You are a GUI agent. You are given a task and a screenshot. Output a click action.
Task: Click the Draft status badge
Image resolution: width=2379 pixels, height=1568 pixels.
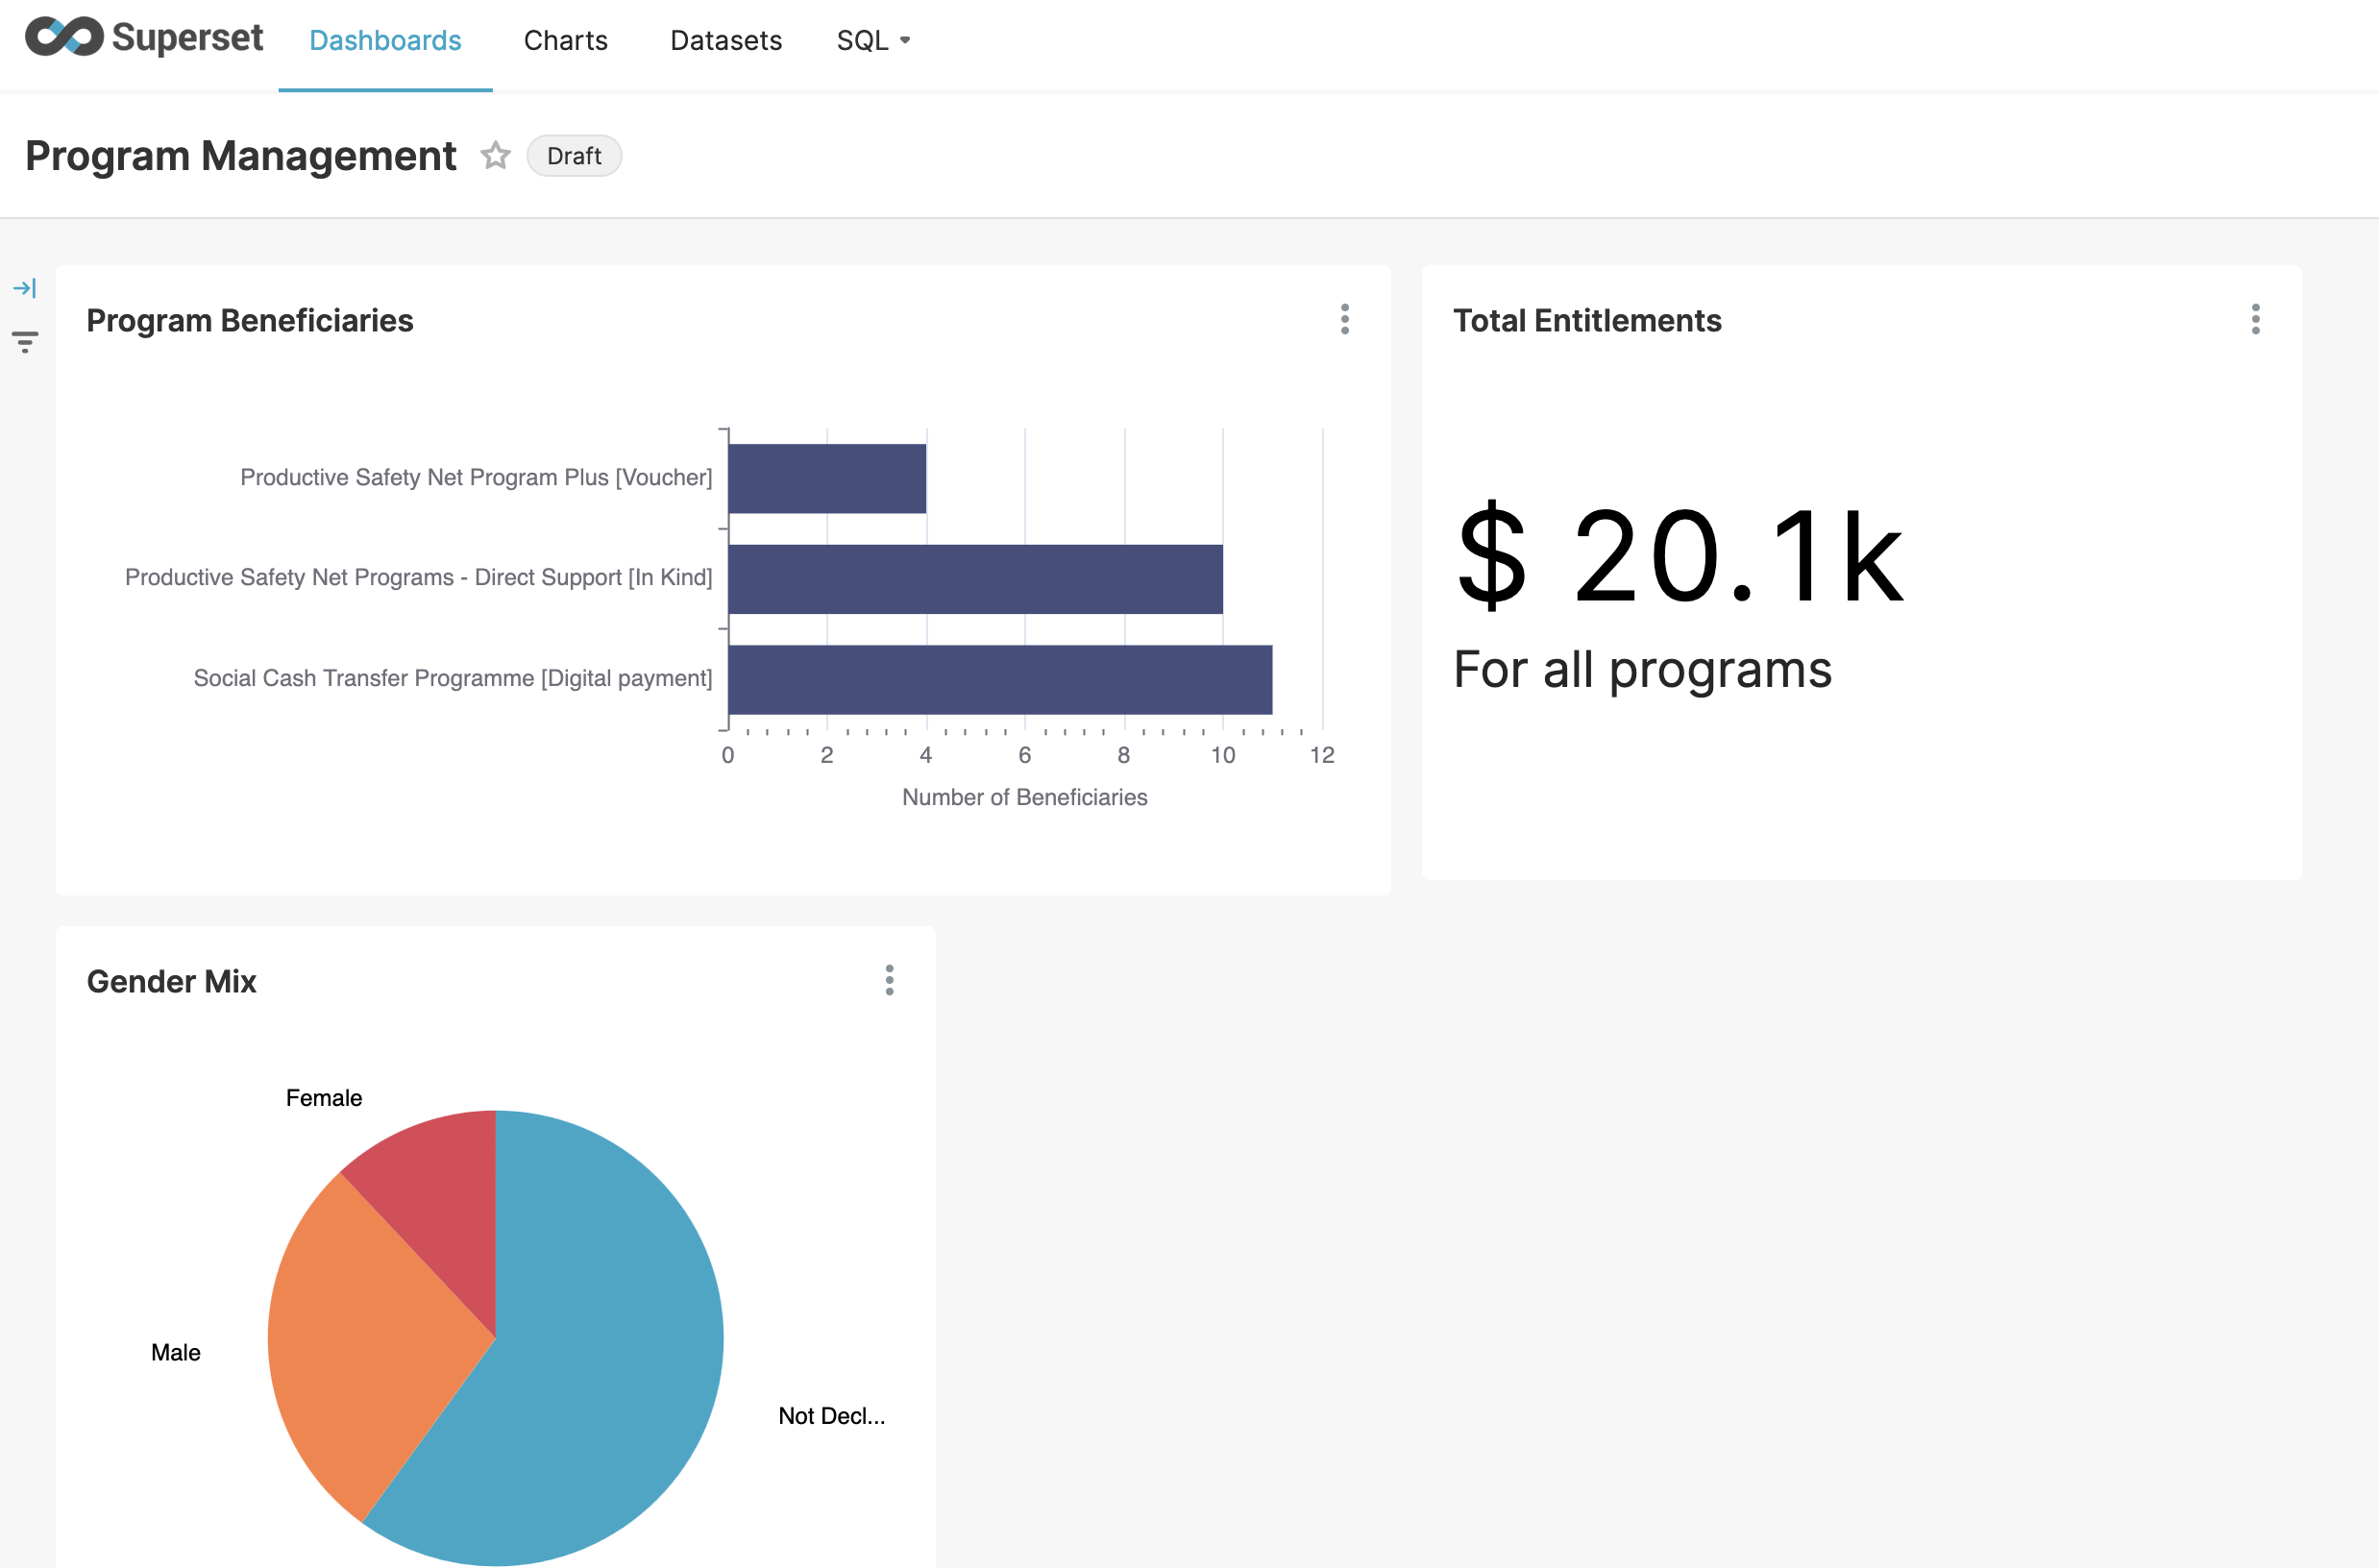point(574,156)
